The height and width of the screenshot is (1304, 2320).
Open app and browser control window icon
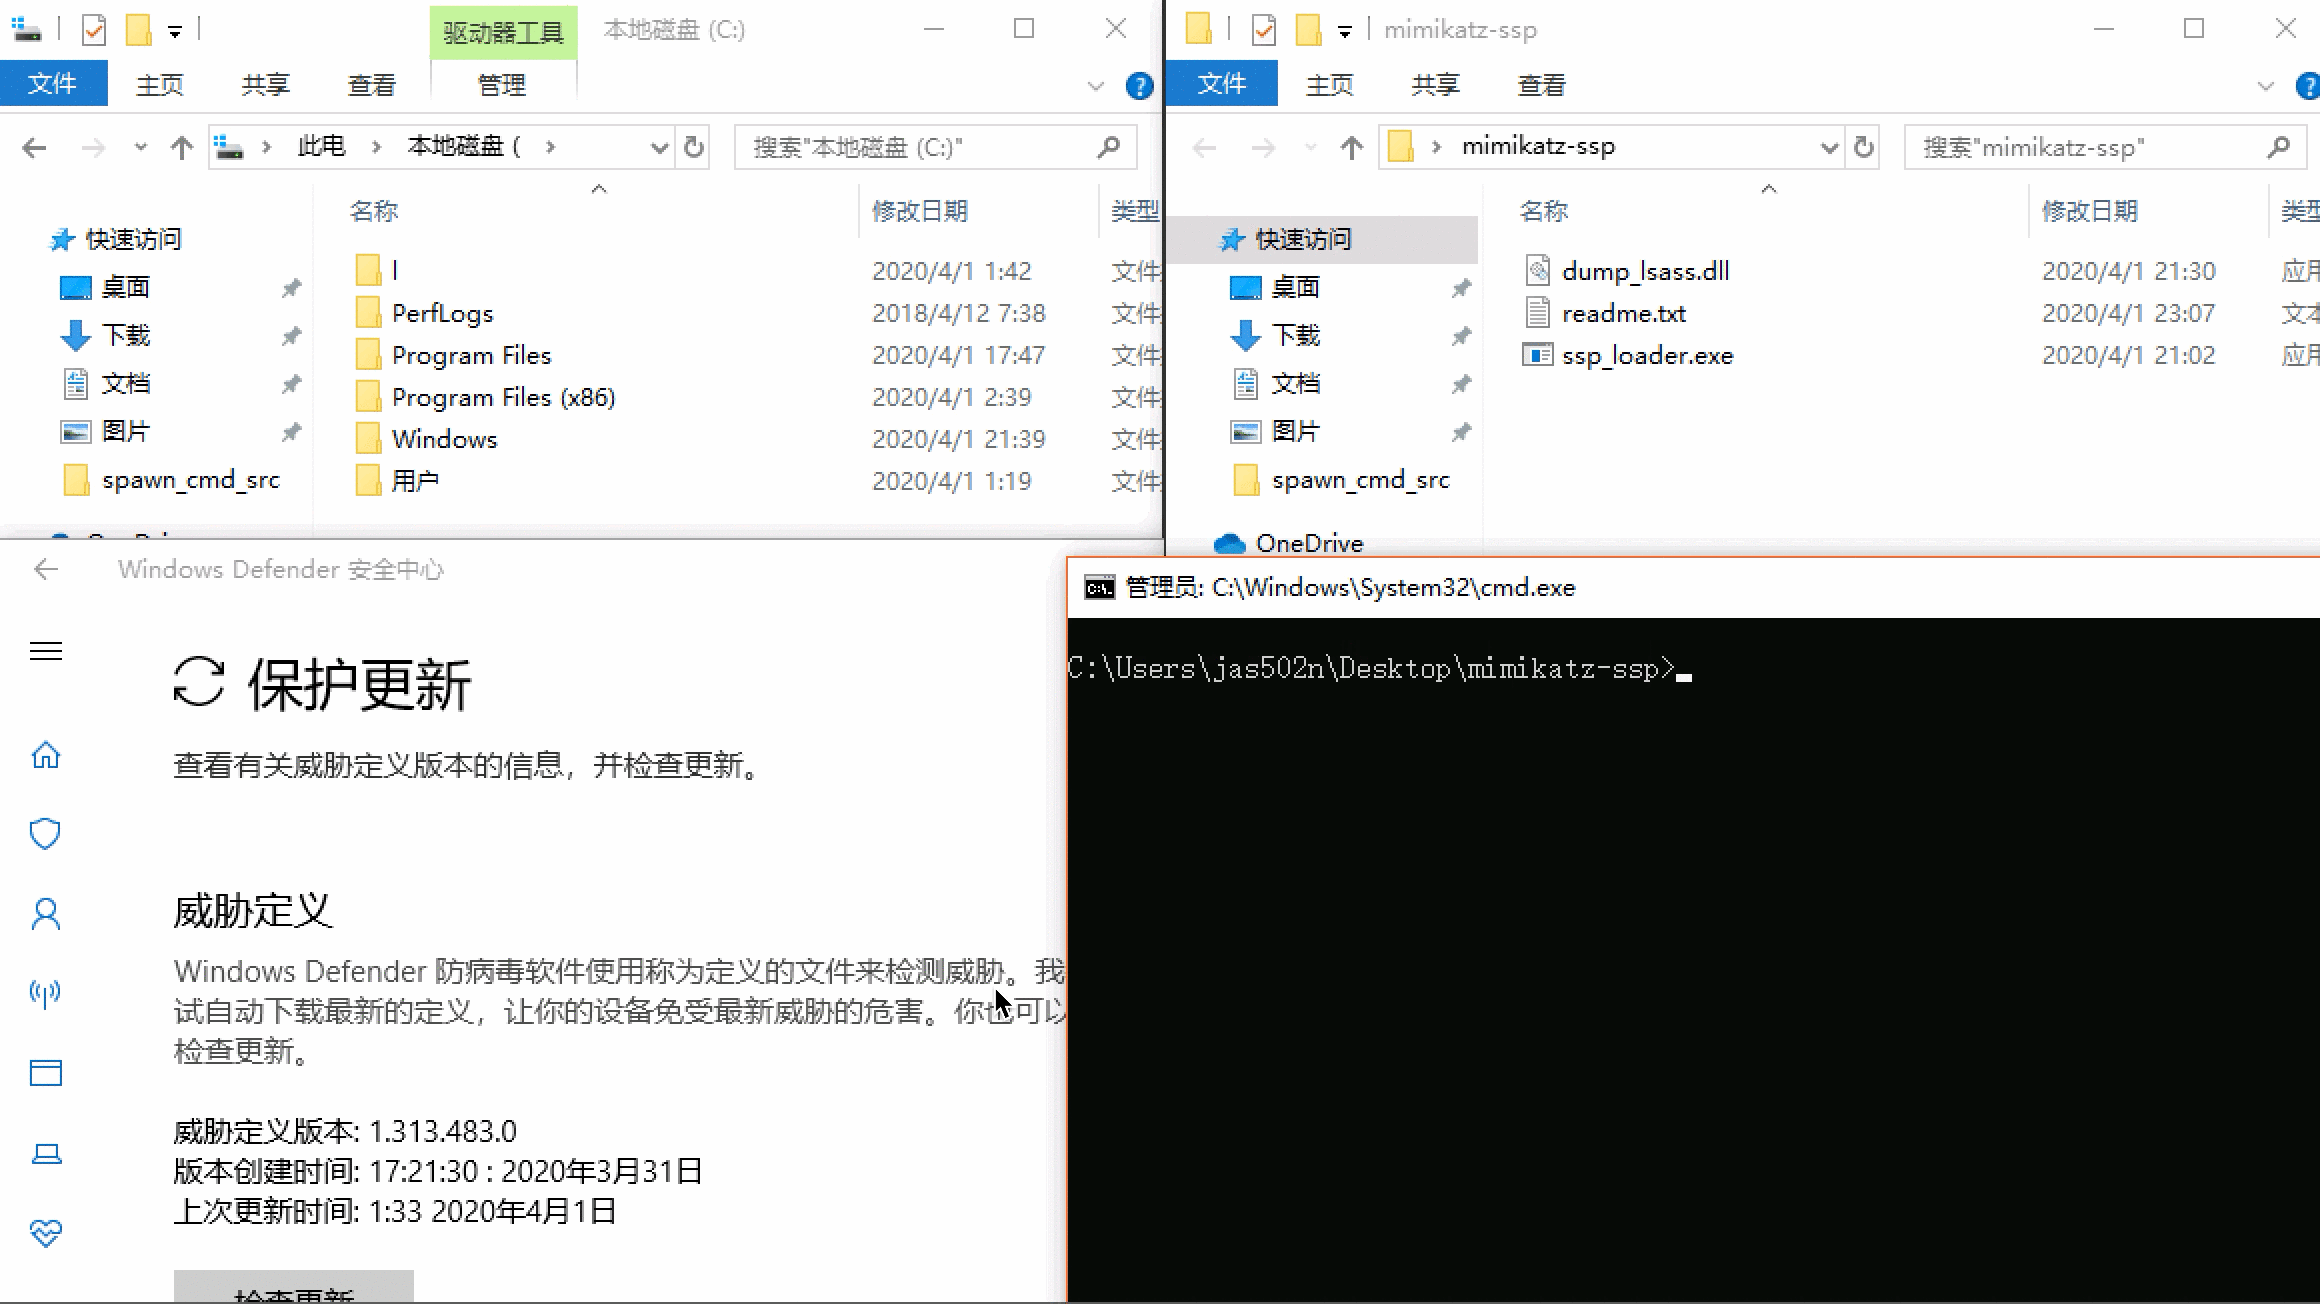(x=46, y=1073)
